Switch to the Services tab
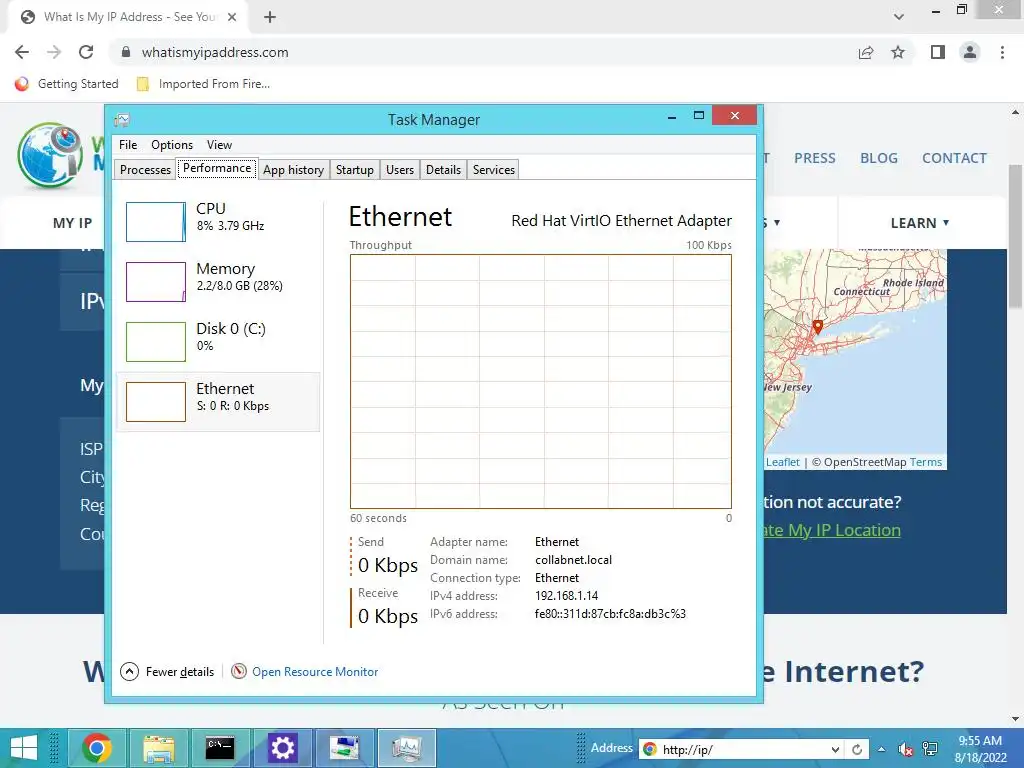This screenshot has height=768, width=1024. pyautogui.click(x=494, y=170)
